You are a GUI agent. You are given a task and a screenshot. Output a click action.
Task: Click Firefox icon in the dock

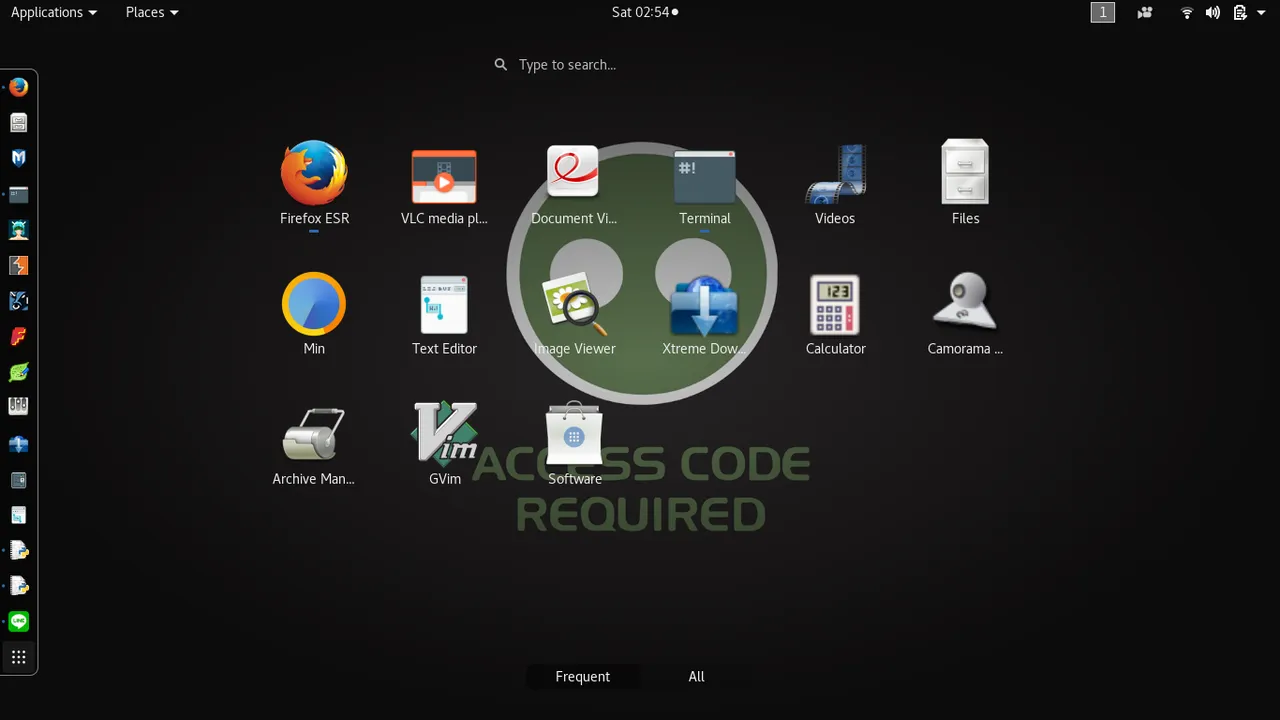[x=18, y=87]
